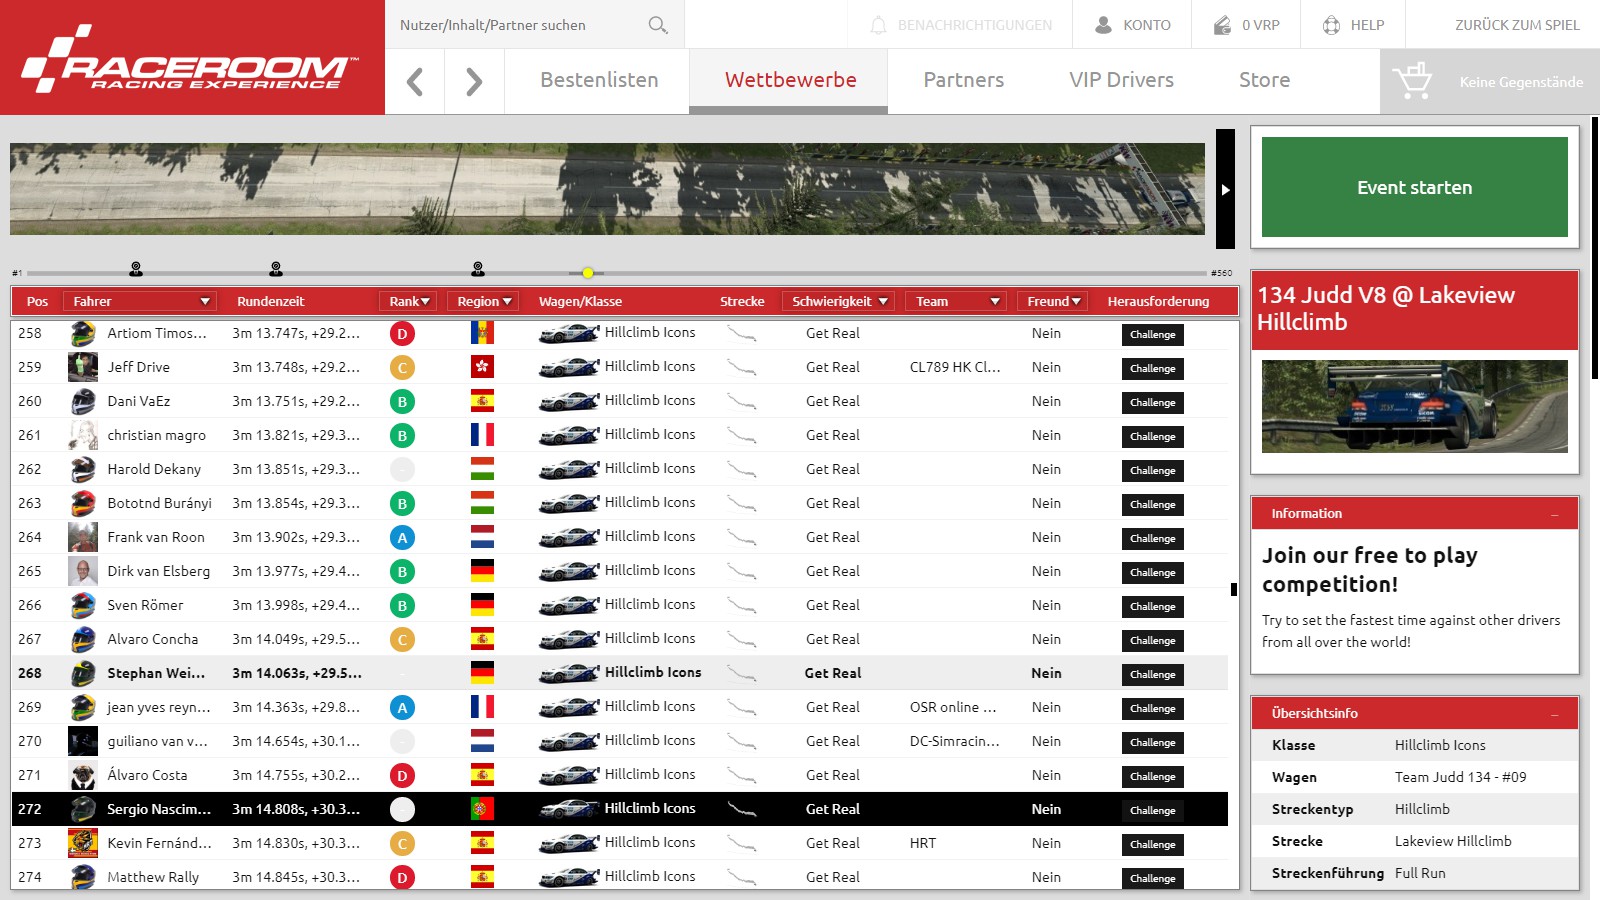Screen dimensions: 1600x900
Task: Challenge Sergio Nascim in row 272
Action: pyautogui.click(x=1152, y=811)
